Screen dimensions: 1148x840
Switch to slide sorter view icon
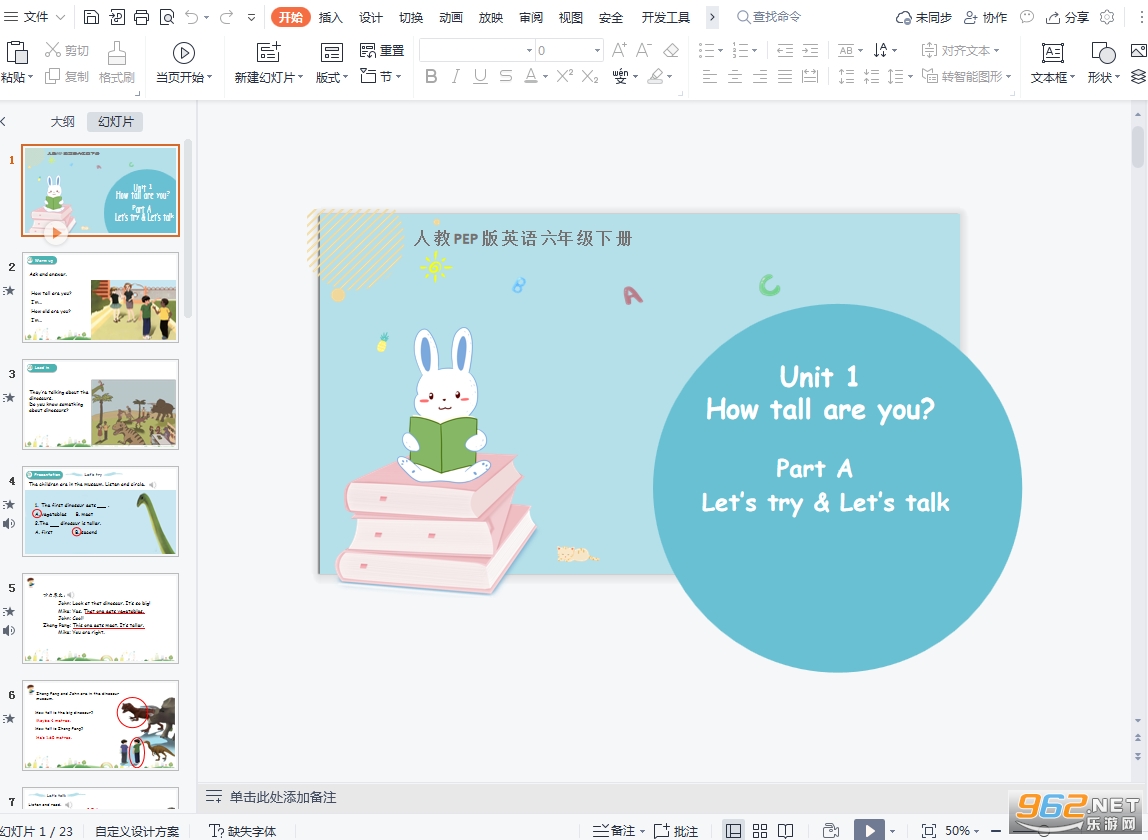760,830
